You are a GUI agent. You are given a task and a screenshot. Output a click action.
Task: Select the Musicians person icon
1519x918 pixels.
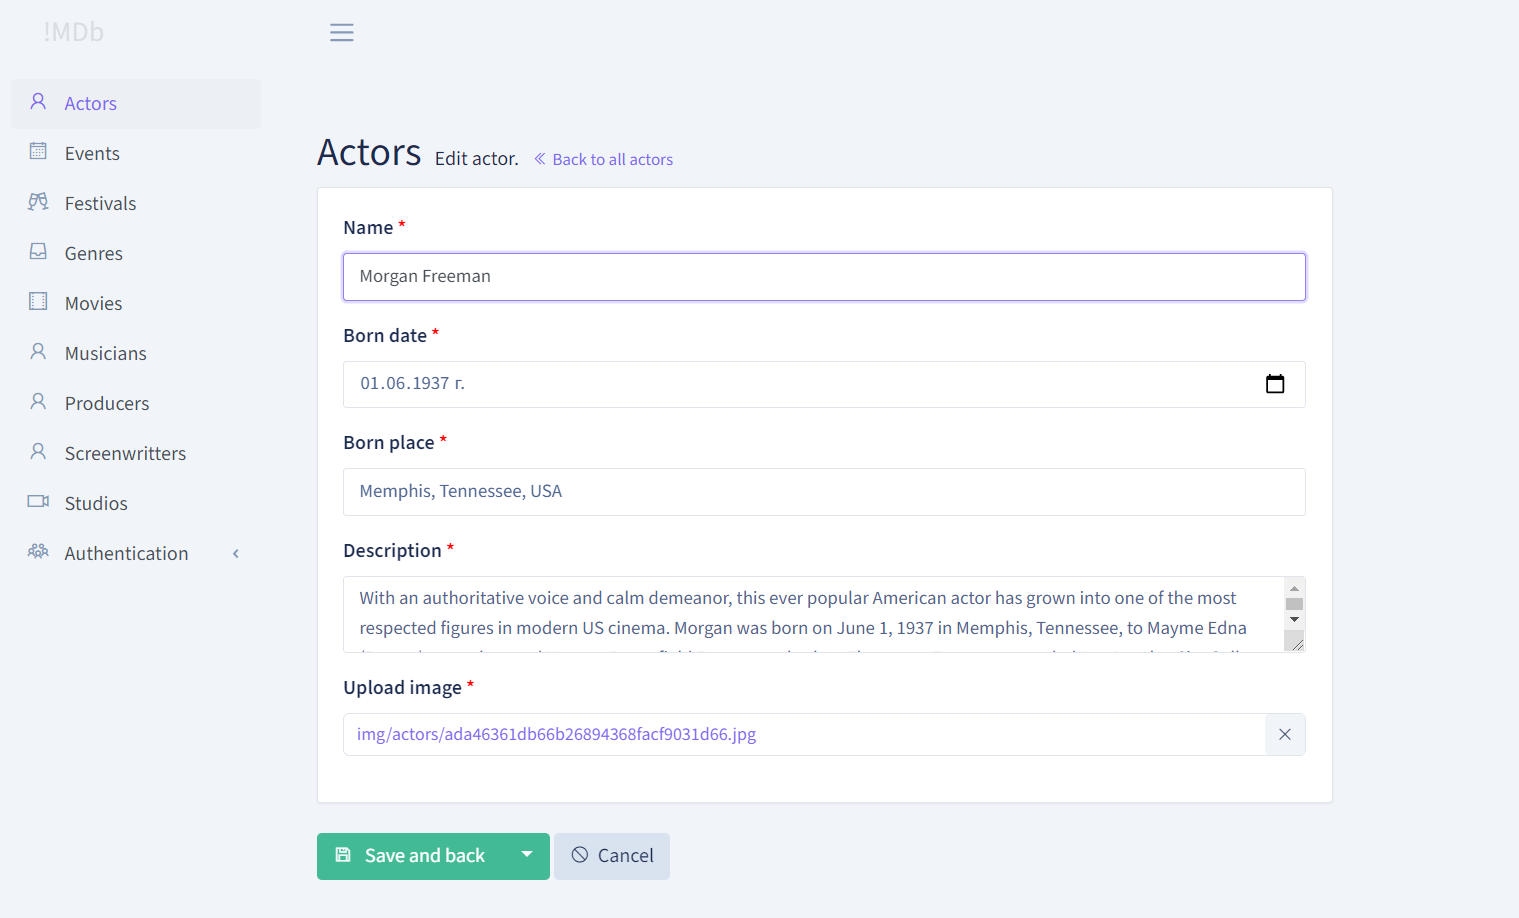[x=38, y=352]
